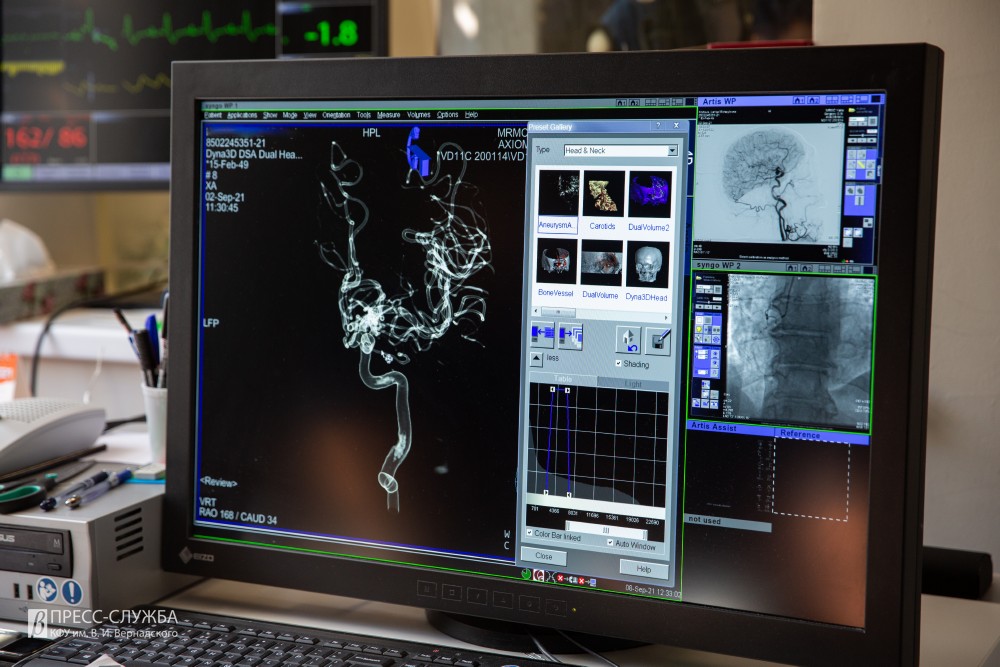Click the reset orientation cube icon
Image resolution: width=1000 pixels, height=667 pixels.
tap(627, 340)
